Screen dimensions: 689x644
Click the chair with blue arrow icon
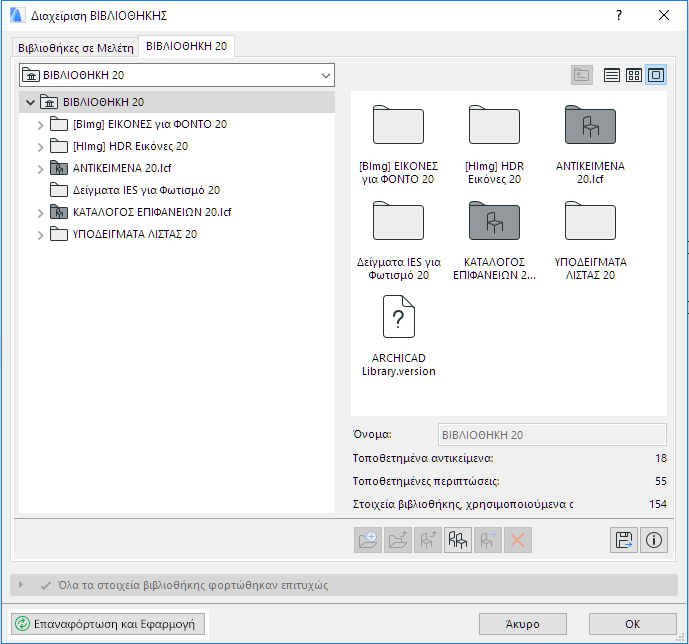[x=487, y=540]
